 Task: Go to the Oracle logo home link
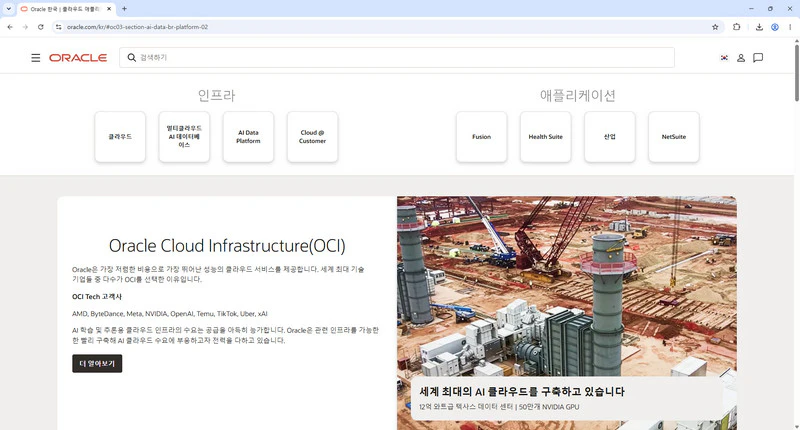point(78,58)
